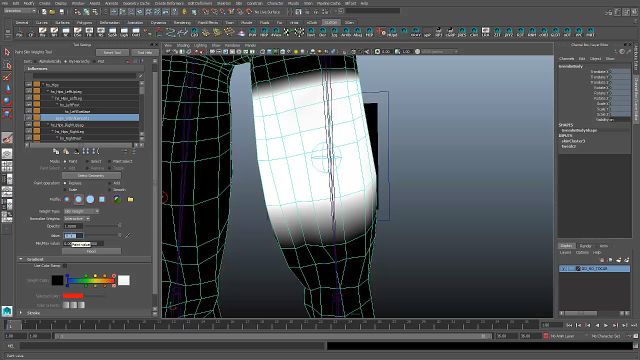640x360 pixels.
Task: Click the Flood button
Action: (x=91, y=251)
